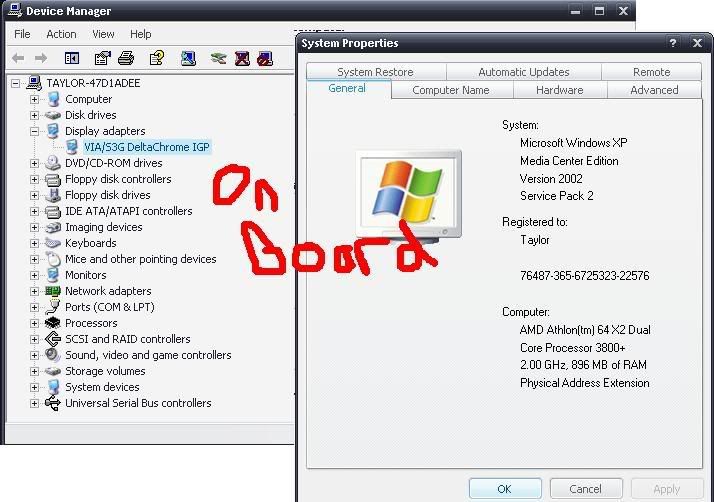Select the General tab

347,88
